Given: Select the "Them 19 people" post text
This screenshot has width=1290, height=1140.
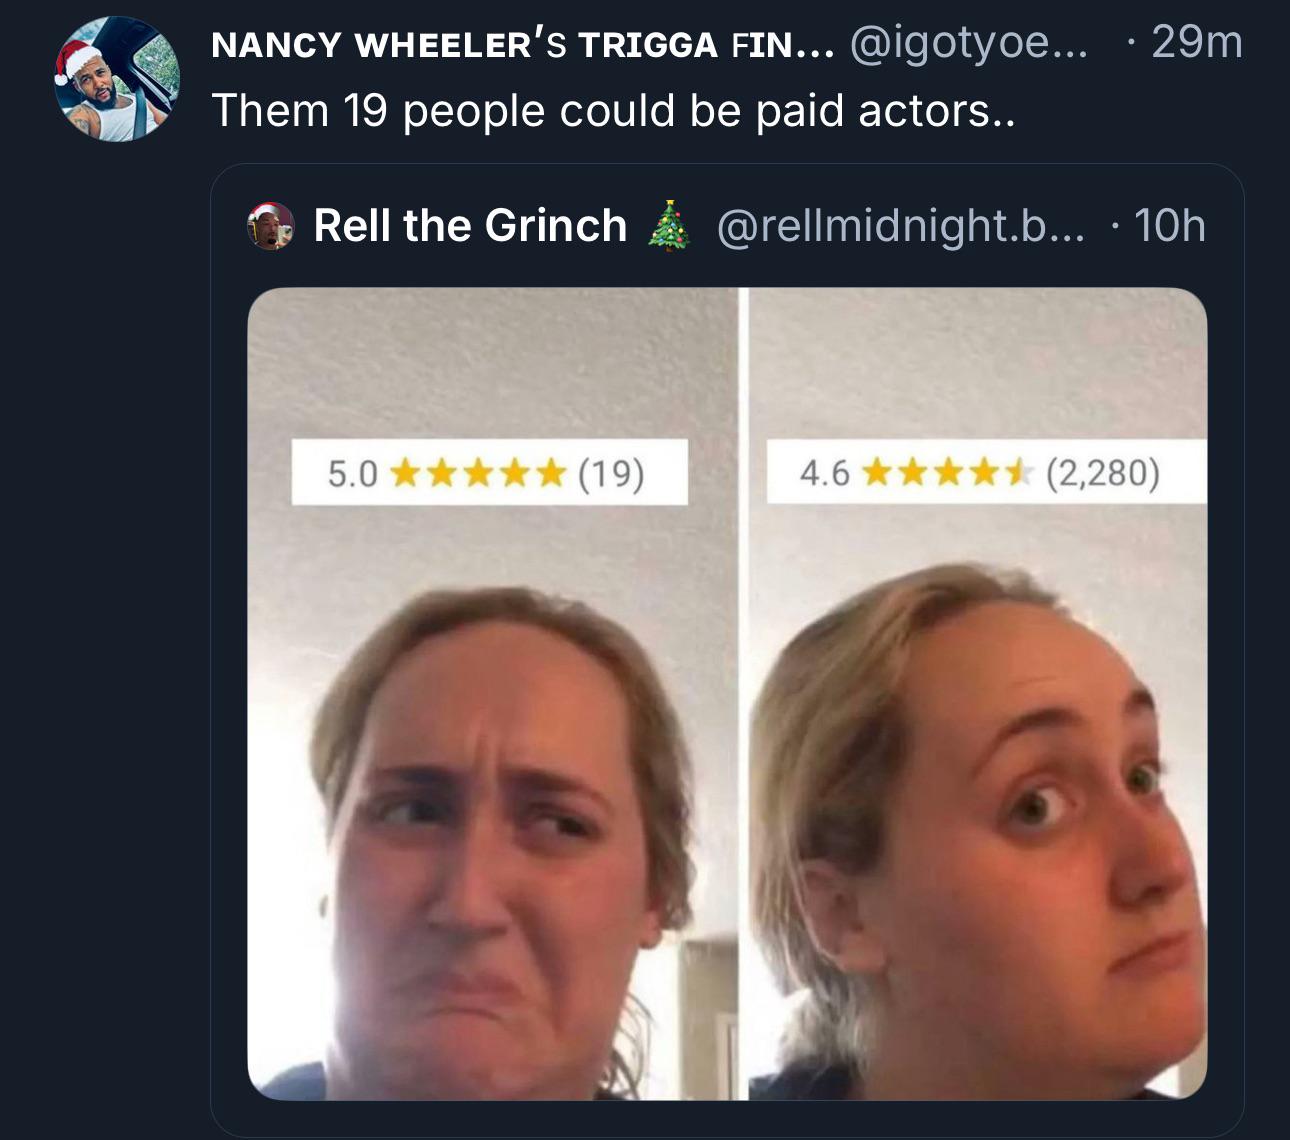Looking at the screenshot, I should (613, 110).
